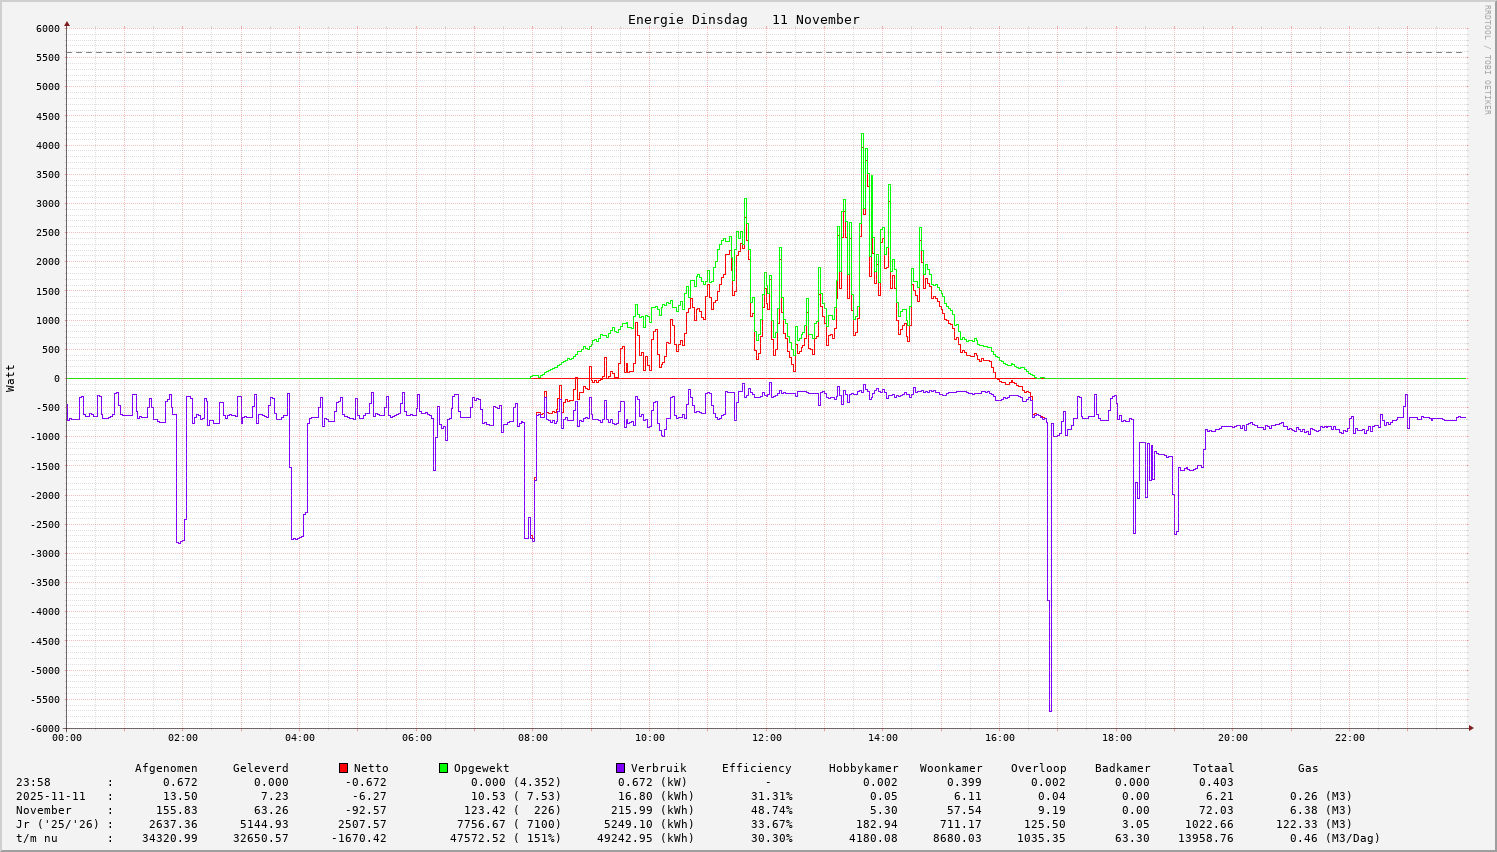The image size is (1497, 852).
Task: Select the Geleverd column header
Action: [x=260, y=769]
